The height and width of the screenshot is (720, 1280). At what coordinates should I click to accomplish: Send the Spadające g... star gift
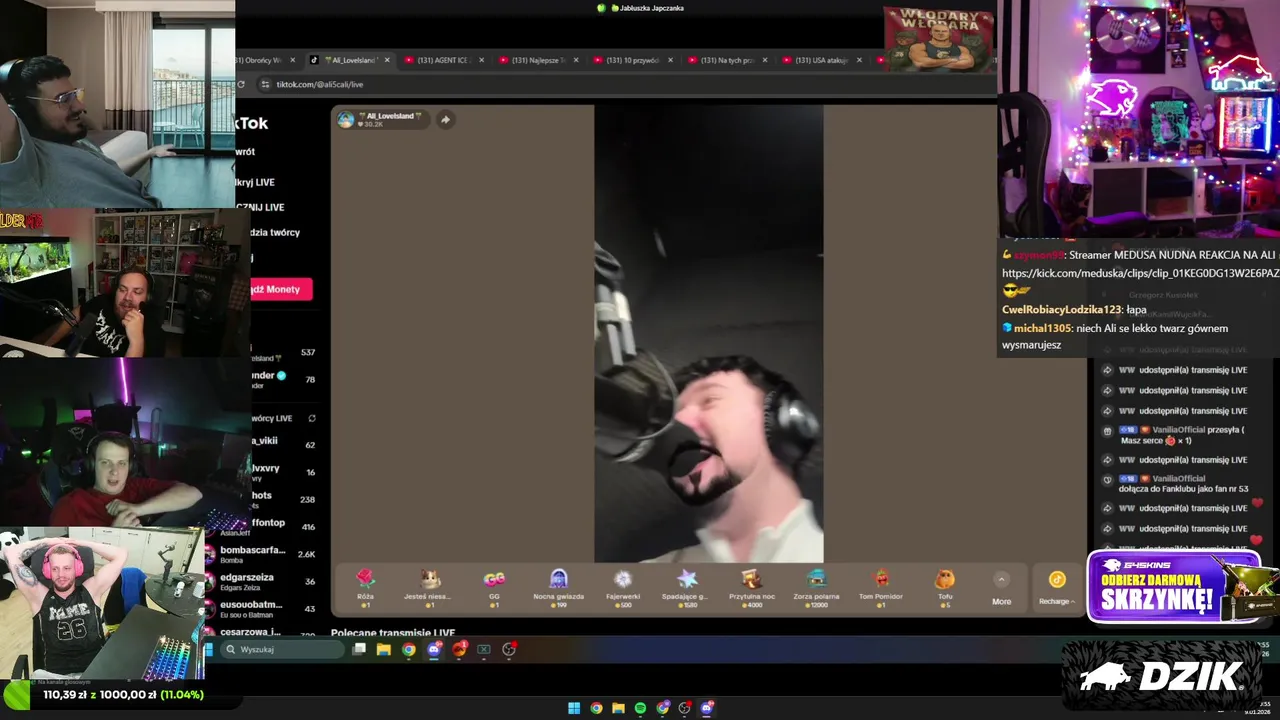[686, 587]
